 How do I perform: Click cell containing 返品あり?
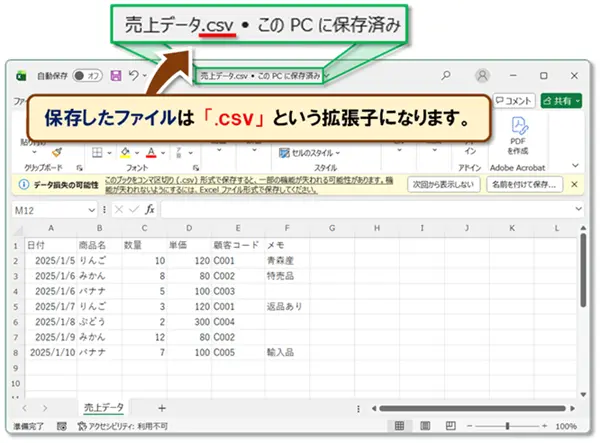(287, 306)
